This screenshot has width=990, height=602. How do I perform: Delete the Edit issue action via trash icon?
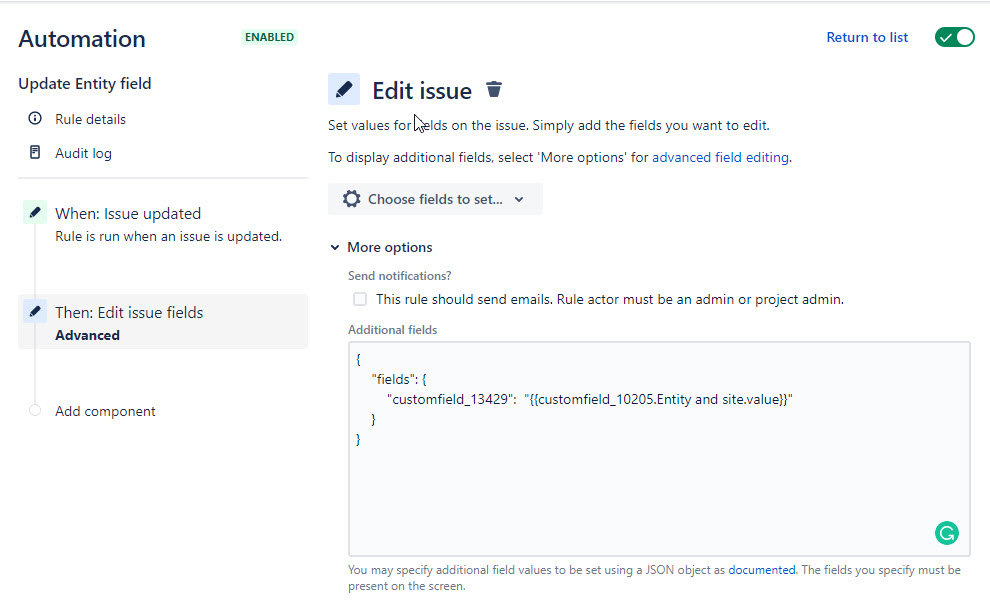(494, 90)
